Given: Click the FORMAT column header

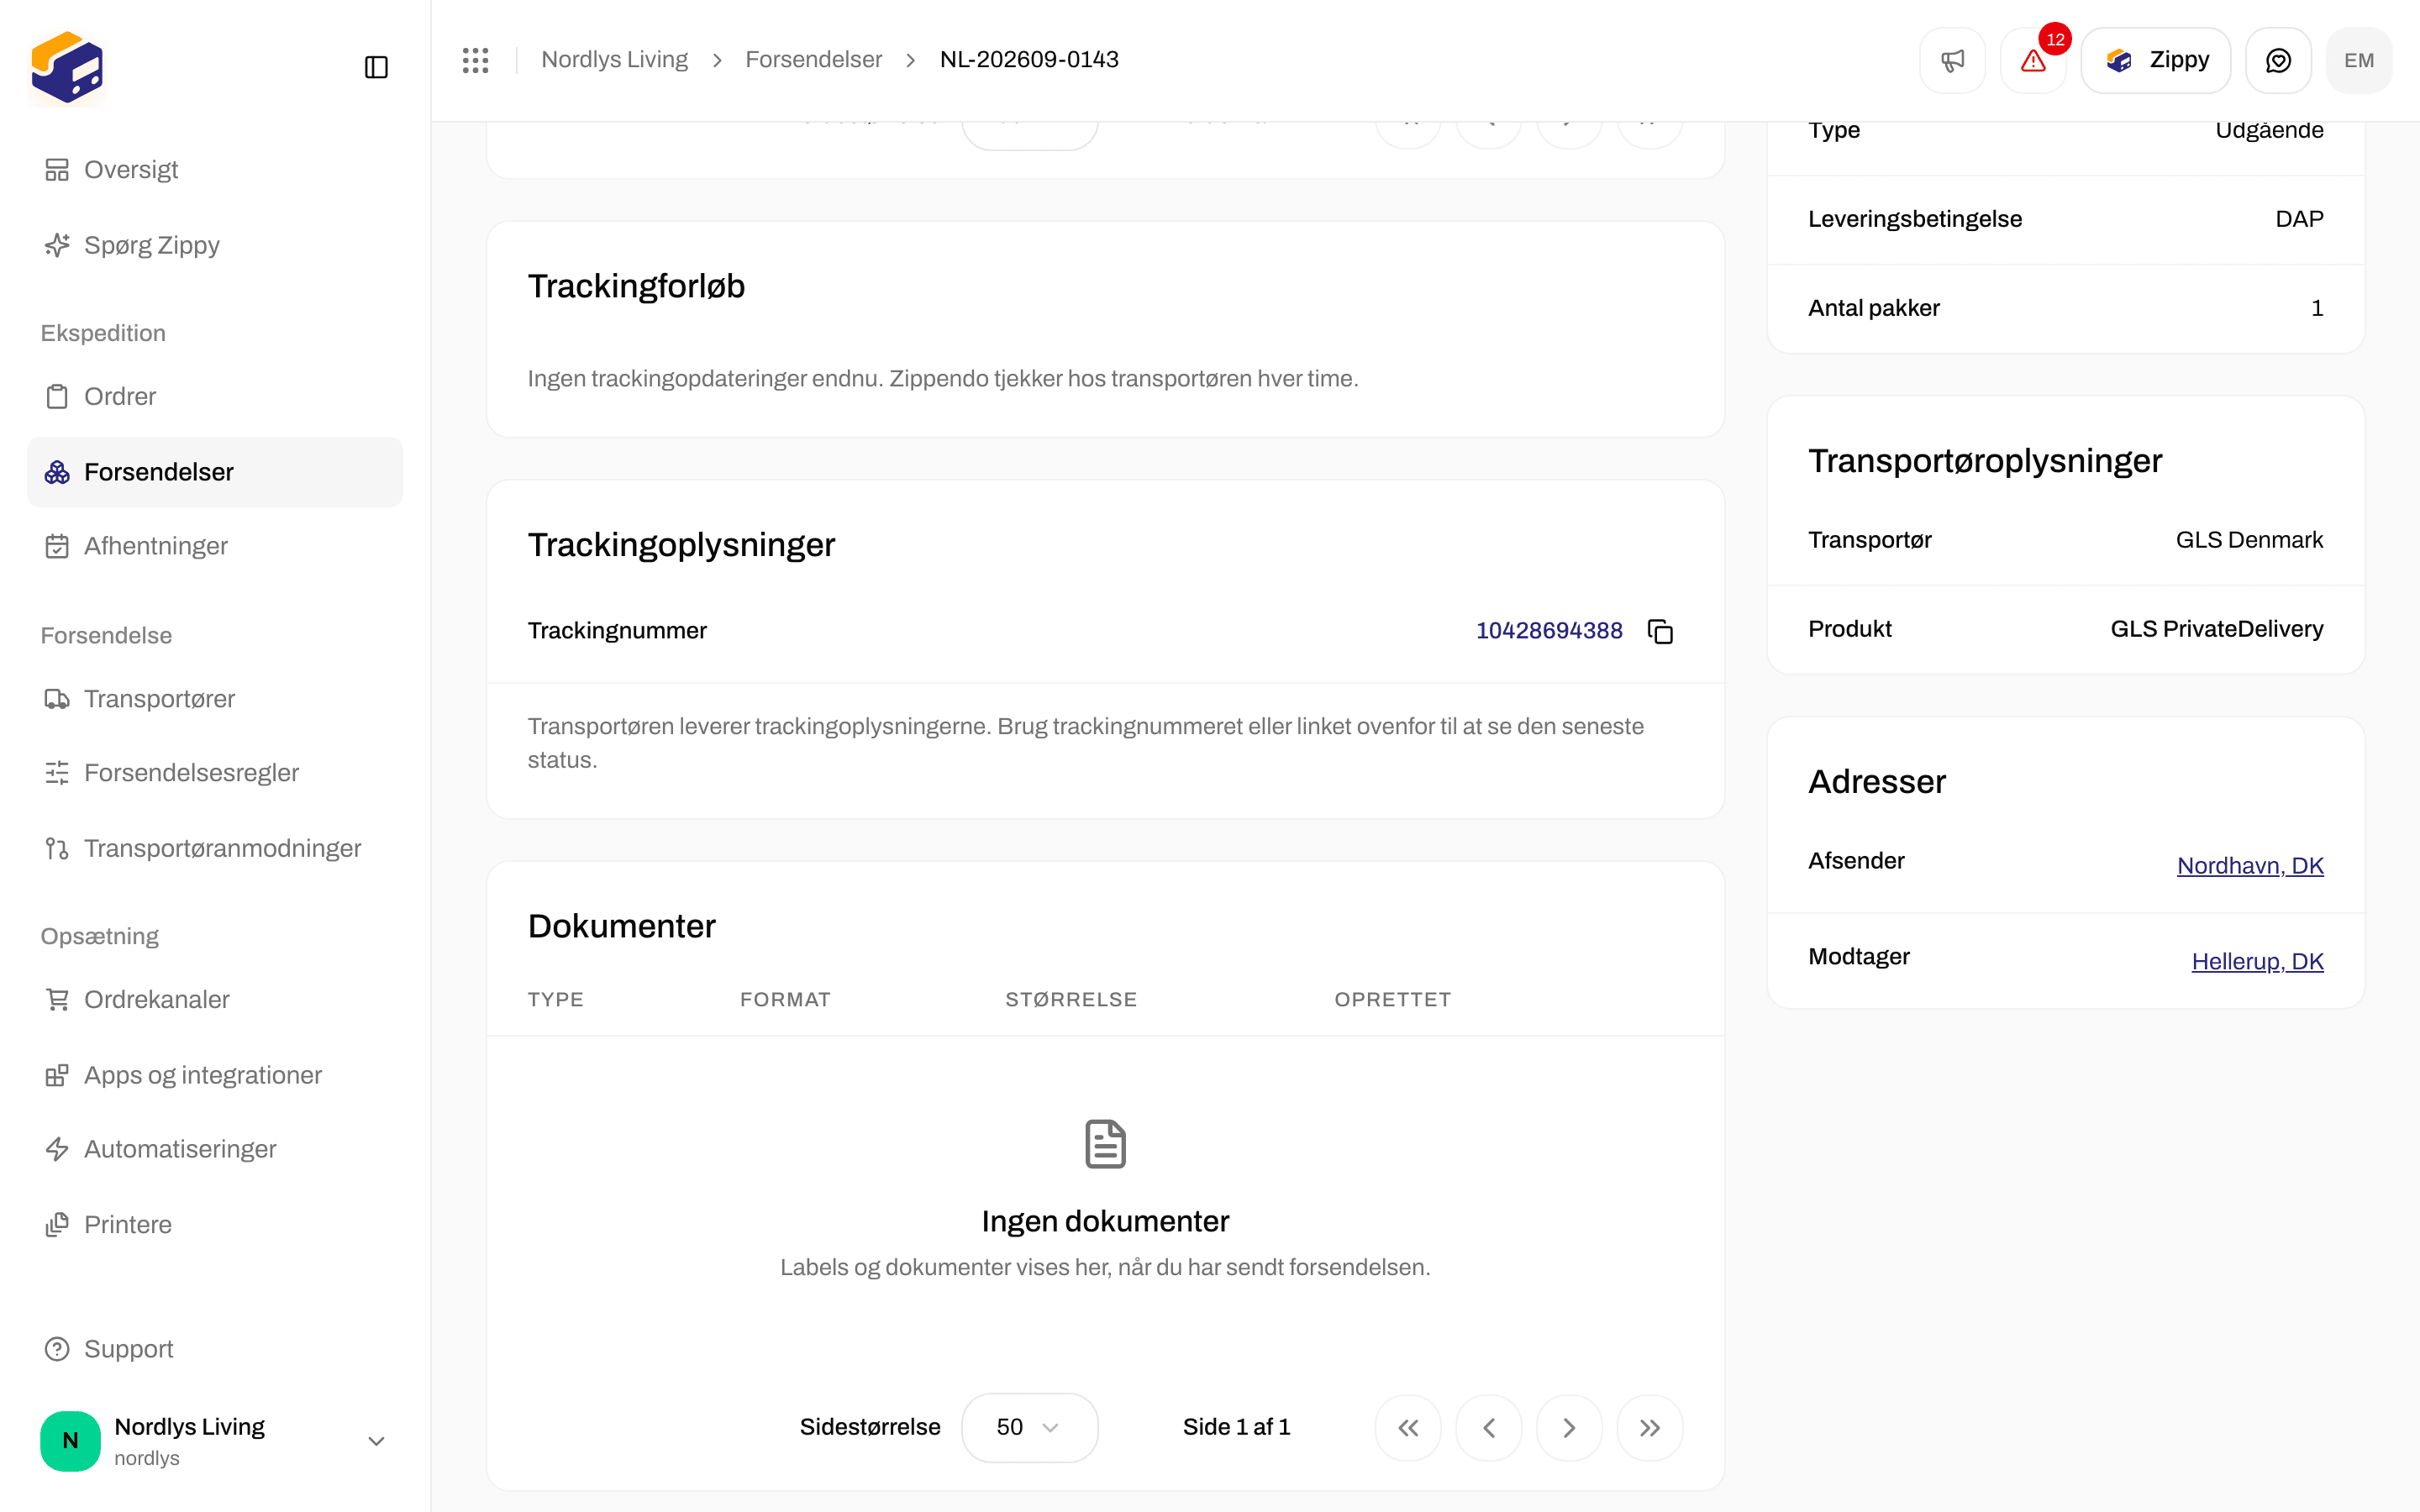Looking at the screenshot, I should 785,999.
